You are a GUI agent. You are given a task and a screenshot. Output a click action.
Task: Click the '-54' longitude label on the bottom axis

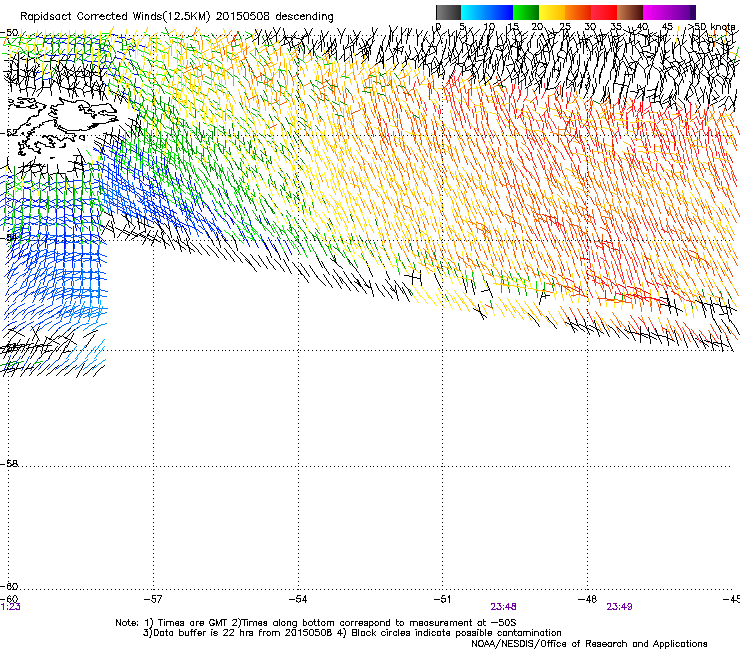[x=298, y=599]
